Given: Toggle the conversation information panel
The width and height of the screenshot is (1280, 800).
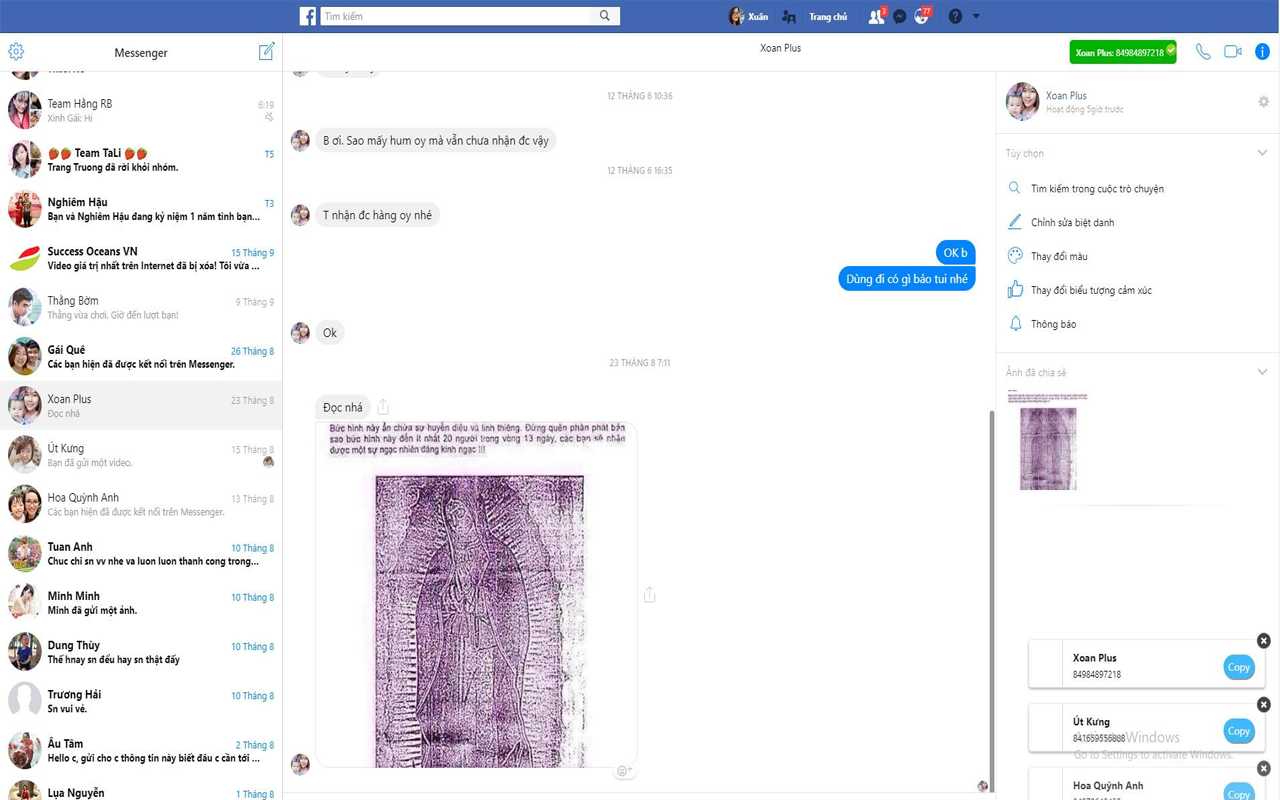Looking at the screenshot, I should (x=1262, y=51).
